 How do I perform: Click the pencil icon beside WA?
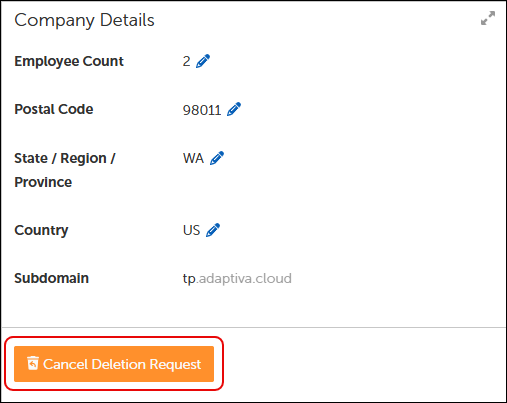pos(217,158)
